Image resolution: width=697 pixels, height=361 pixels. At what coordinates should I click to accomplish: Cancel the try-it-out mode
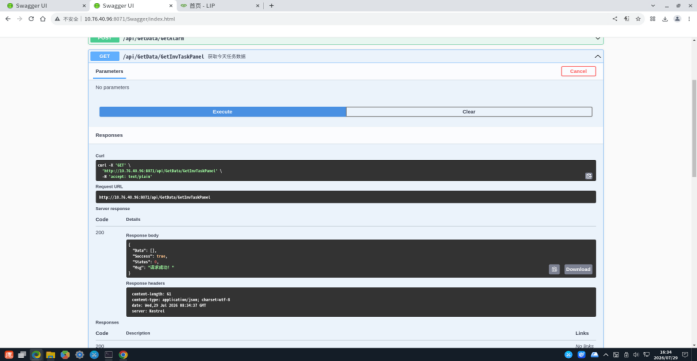[578, 71]
